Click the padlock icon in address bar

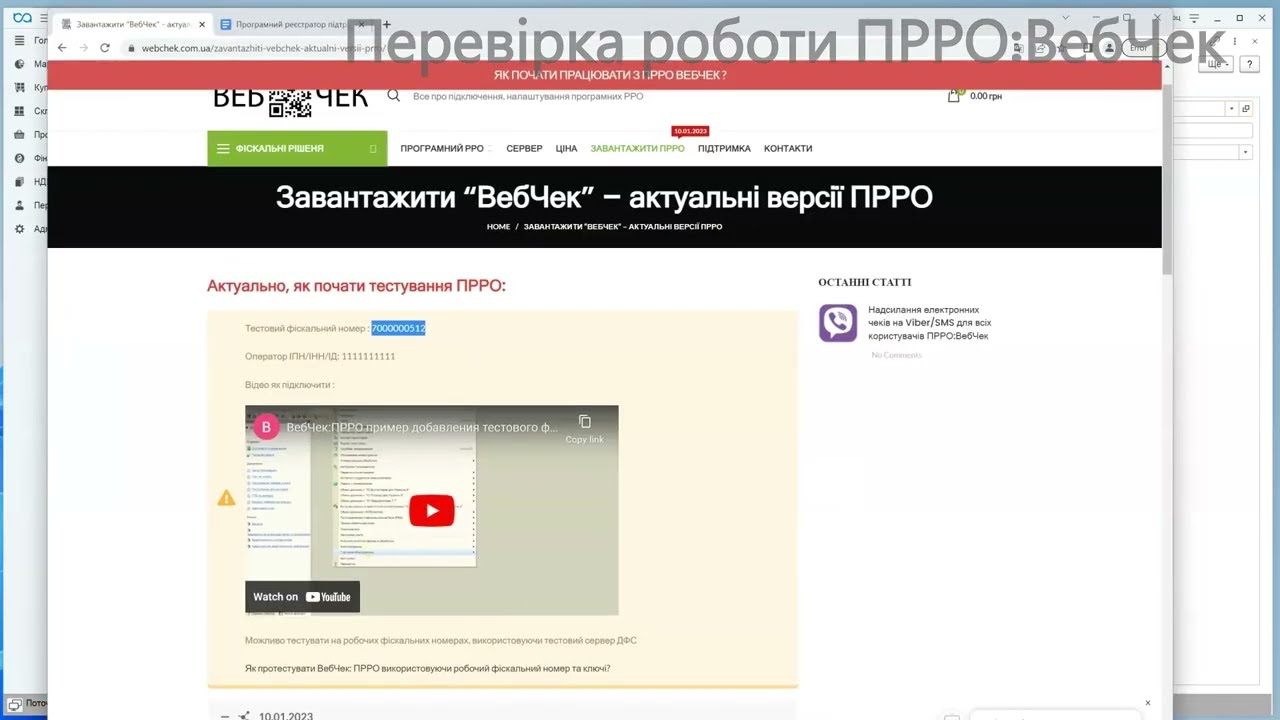coord(131,48)
